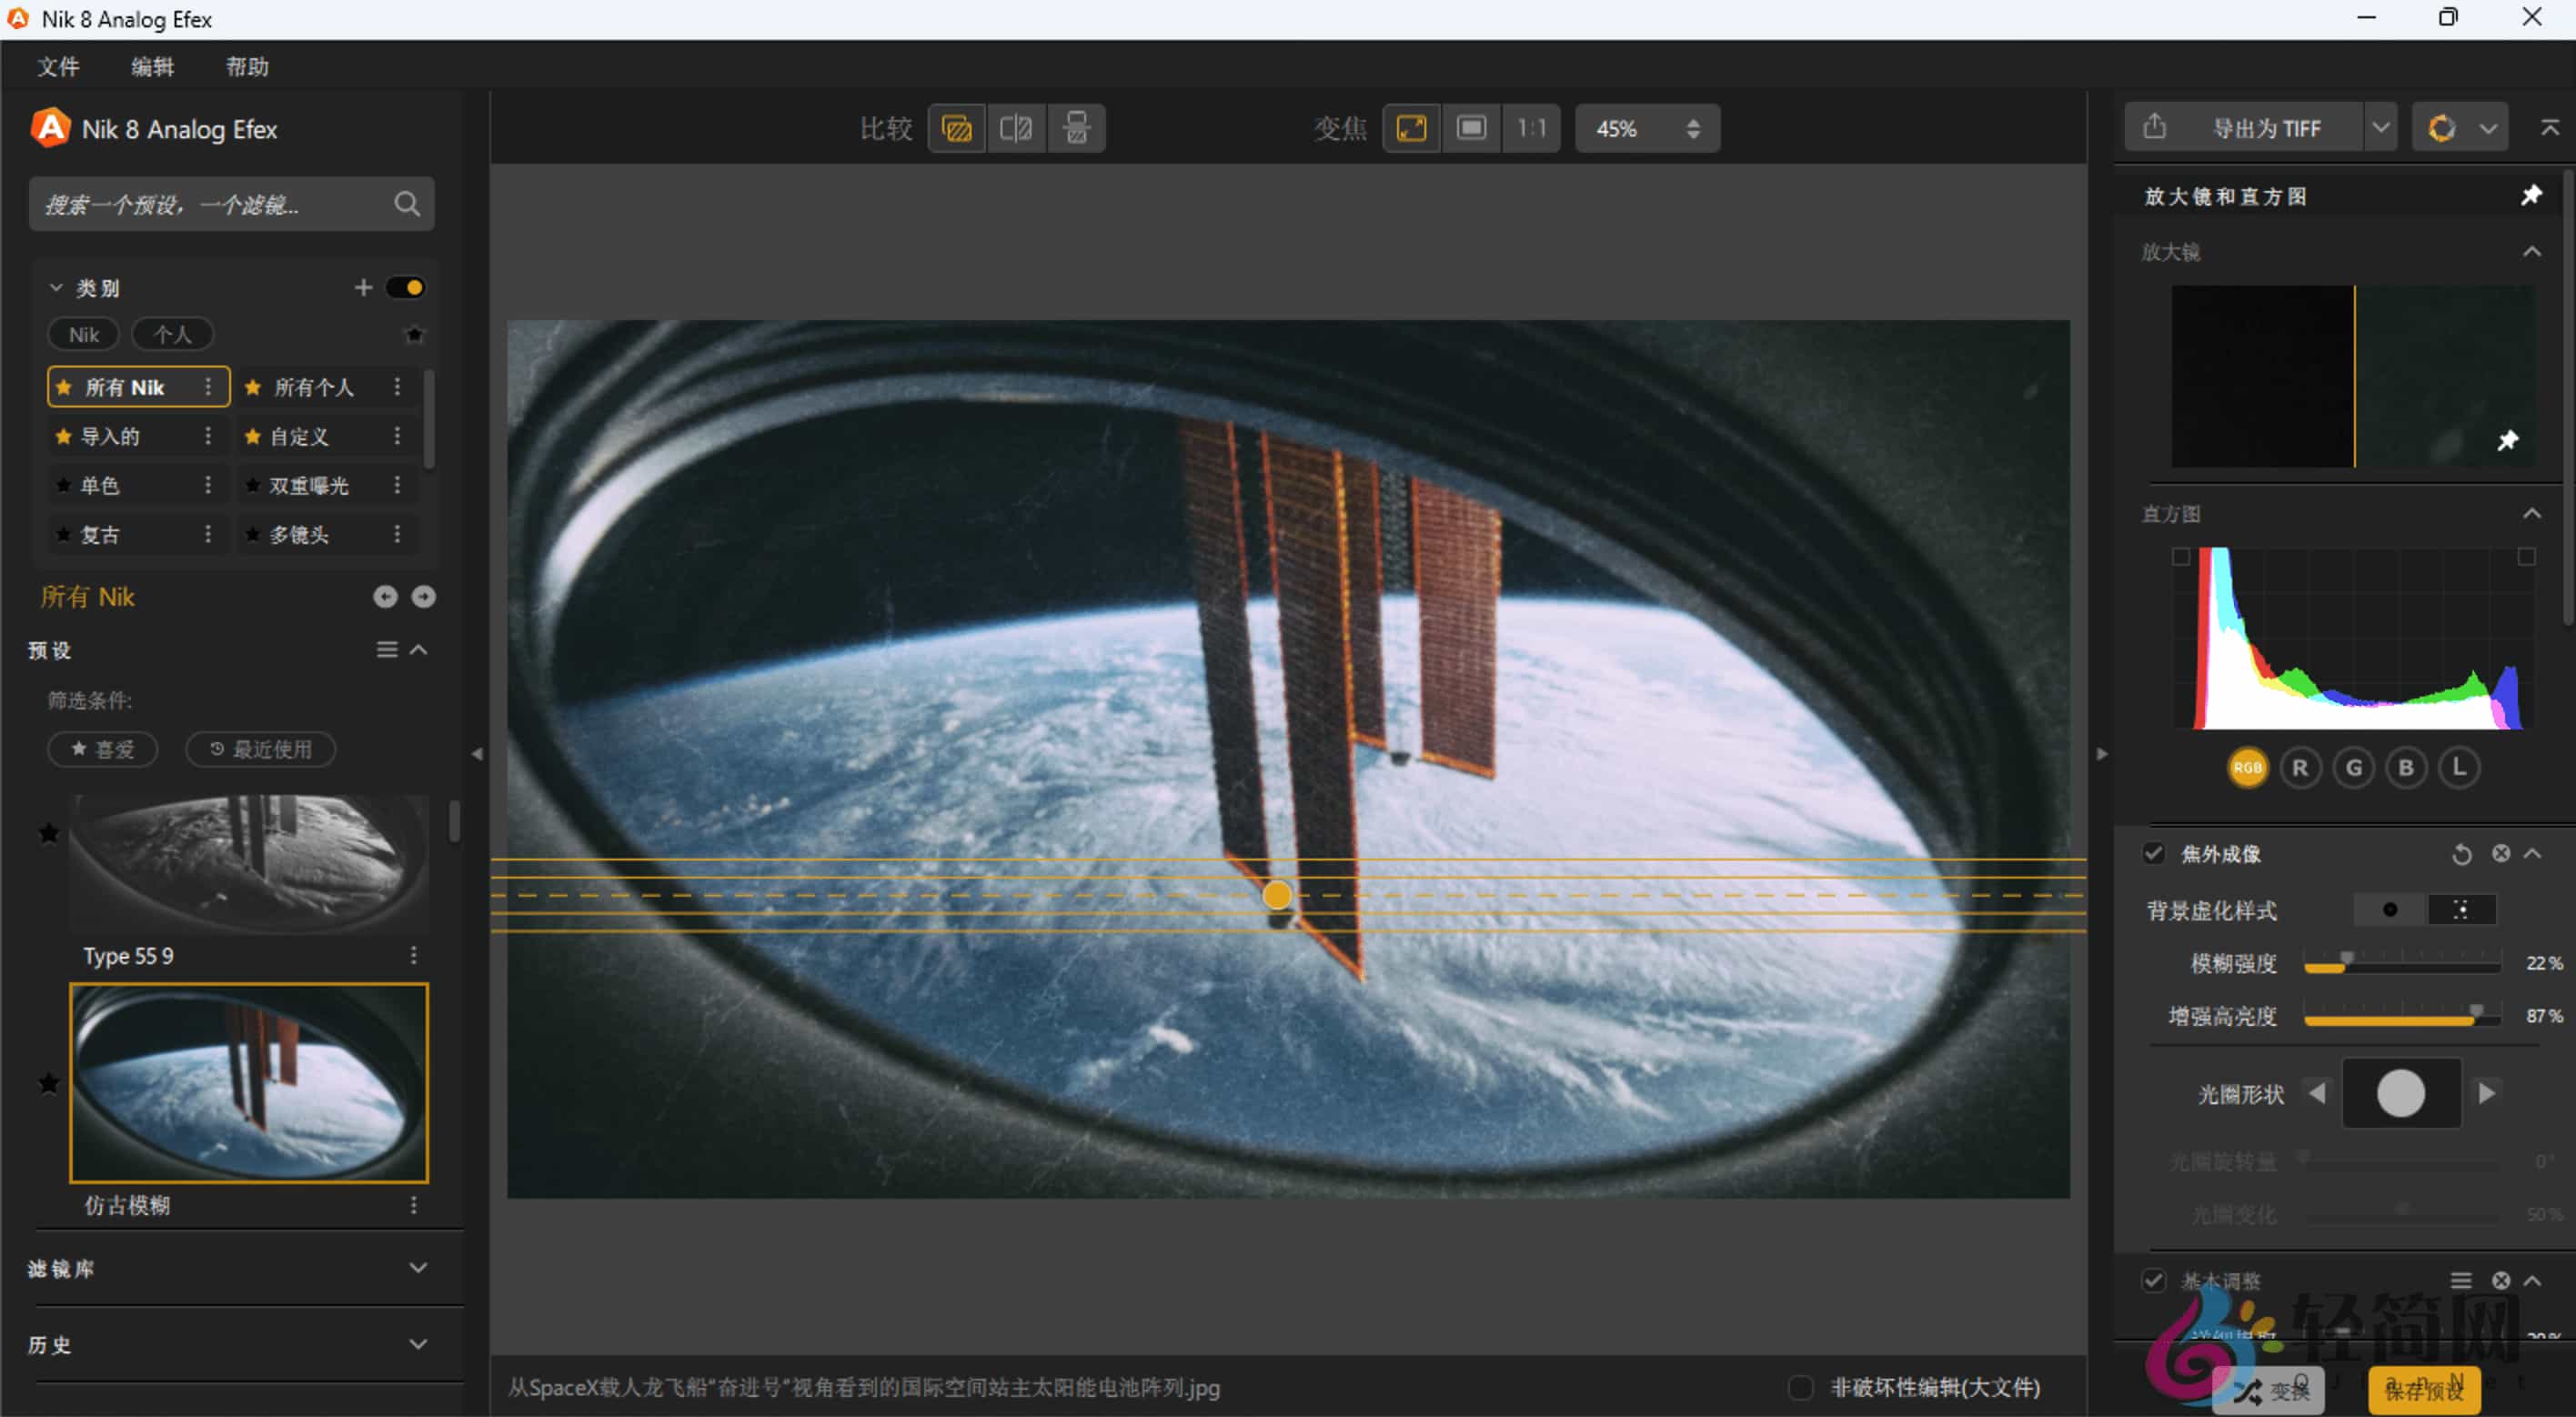The image size is (2576, 1417).
Task: Expand the 历史 history panel
Action: (418, 1344)
